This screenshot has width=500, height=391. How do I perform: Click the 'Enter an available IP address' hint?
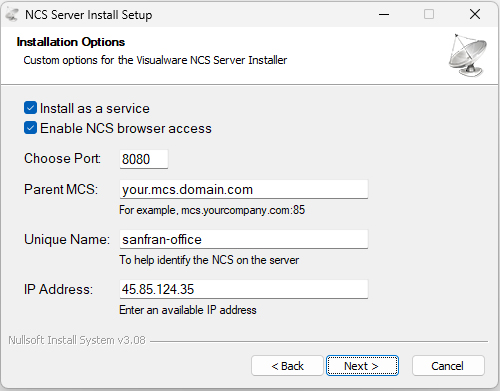tap(188, 310)
